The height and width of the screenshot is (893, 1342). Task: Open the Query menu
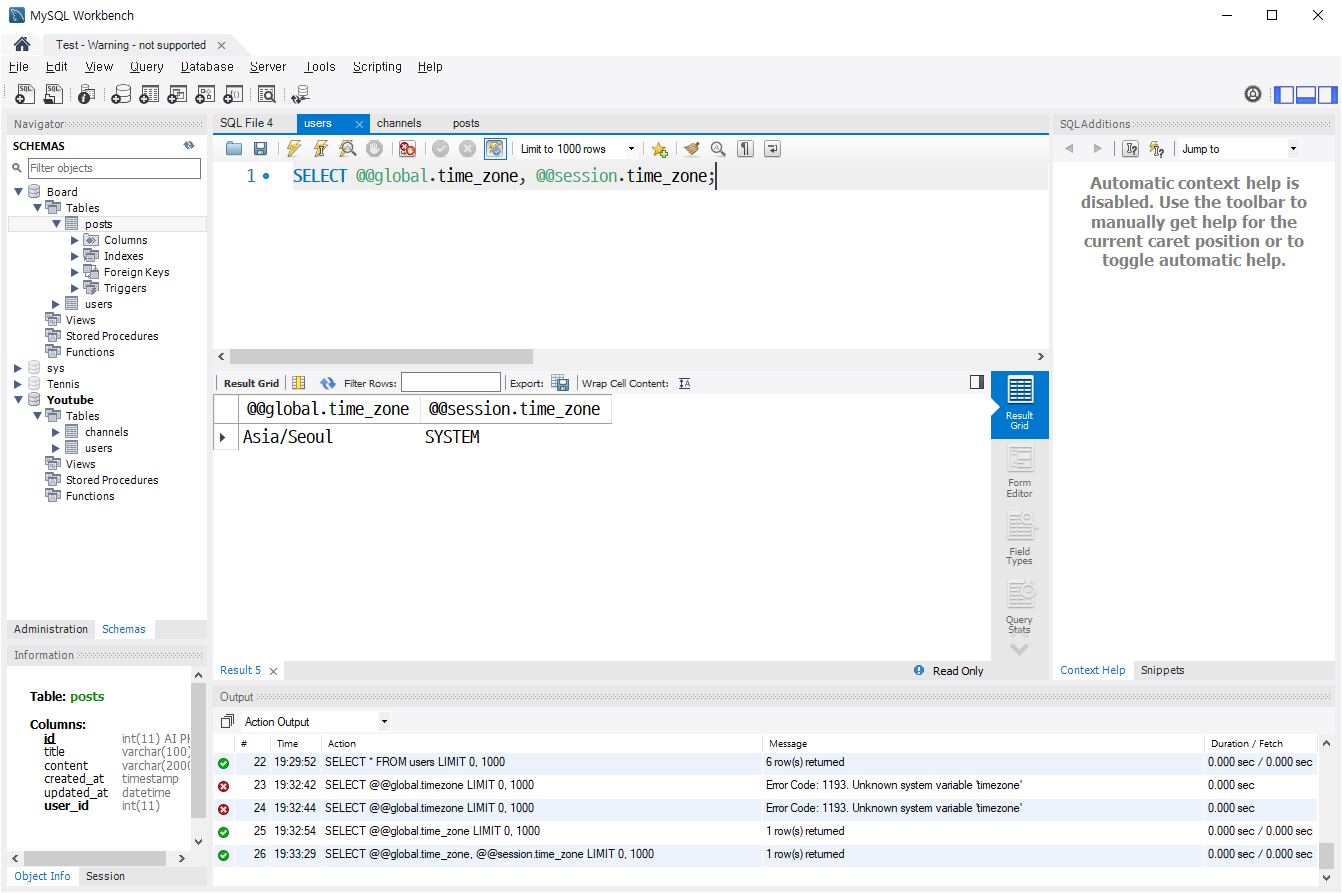[147, 67]
